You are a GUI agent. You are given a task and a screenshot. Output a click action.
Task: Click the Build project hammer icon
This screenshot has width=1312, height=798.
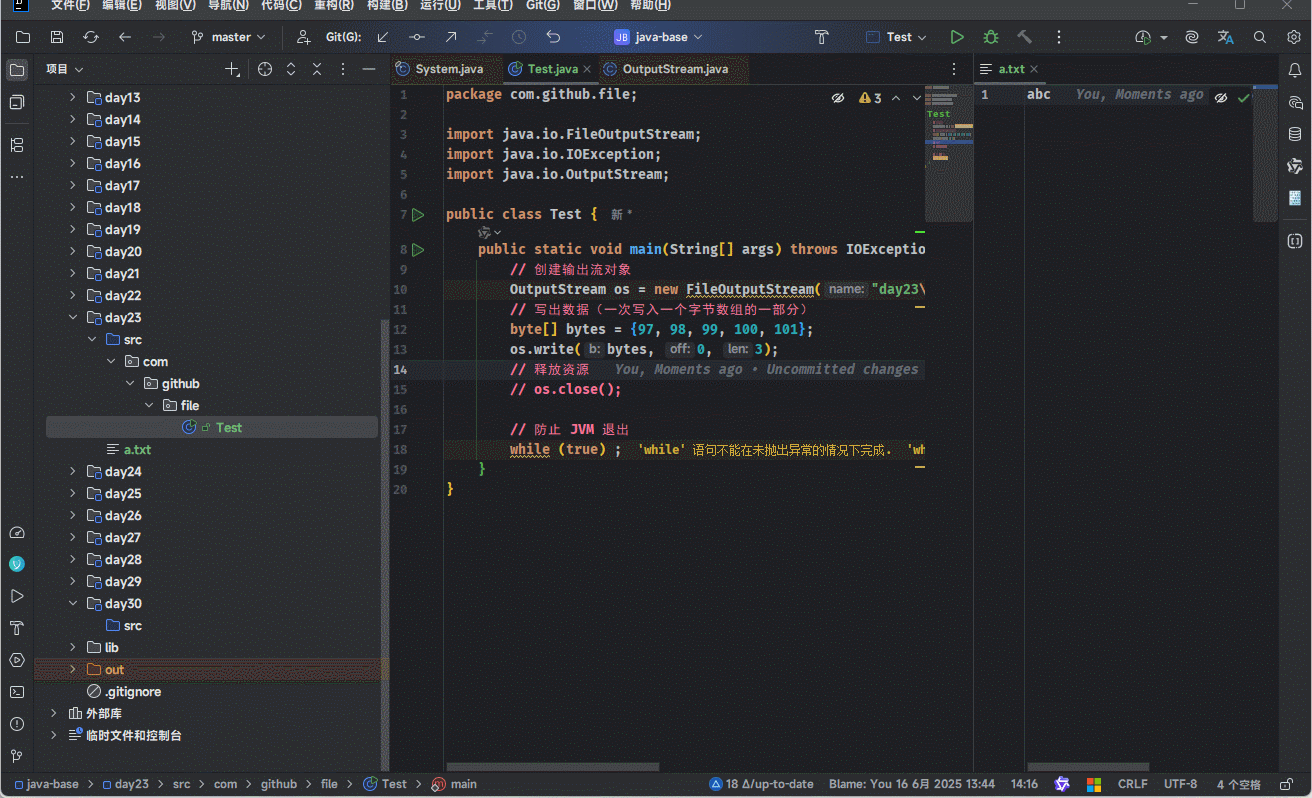pyautogui.click(x=1024, y=37)
